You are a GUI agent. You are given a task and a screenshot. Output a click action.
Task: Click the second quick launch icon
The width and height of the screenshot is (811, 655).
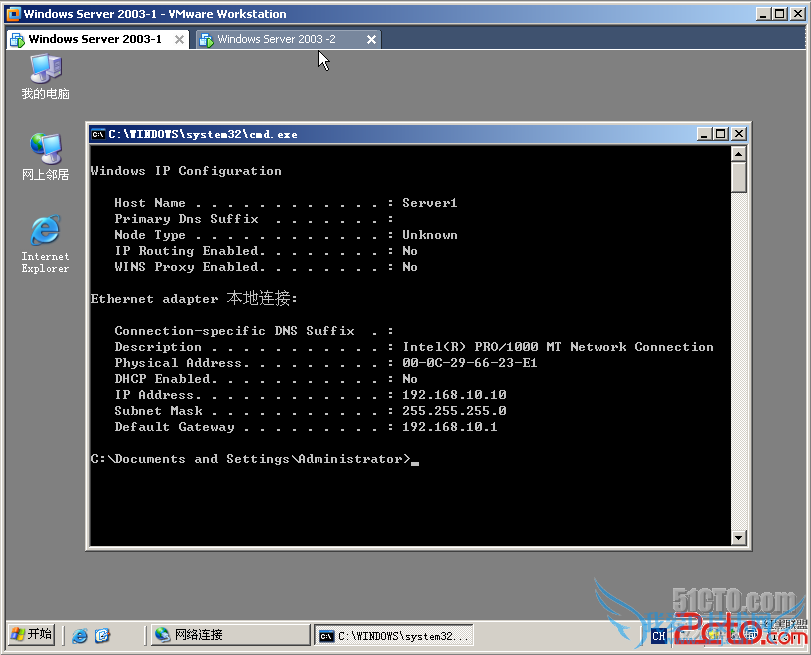(x=102, y=635)
